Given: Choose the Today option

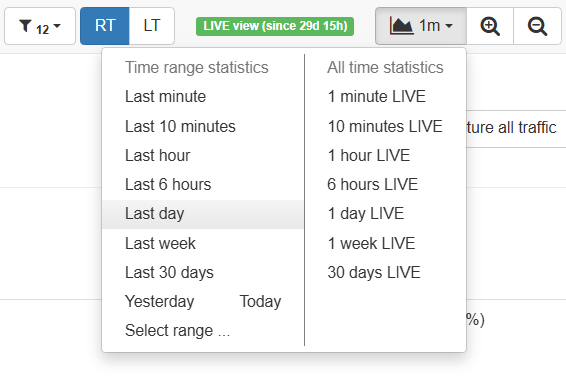Looking at the screenshot, I should click(x=260, y=302).
